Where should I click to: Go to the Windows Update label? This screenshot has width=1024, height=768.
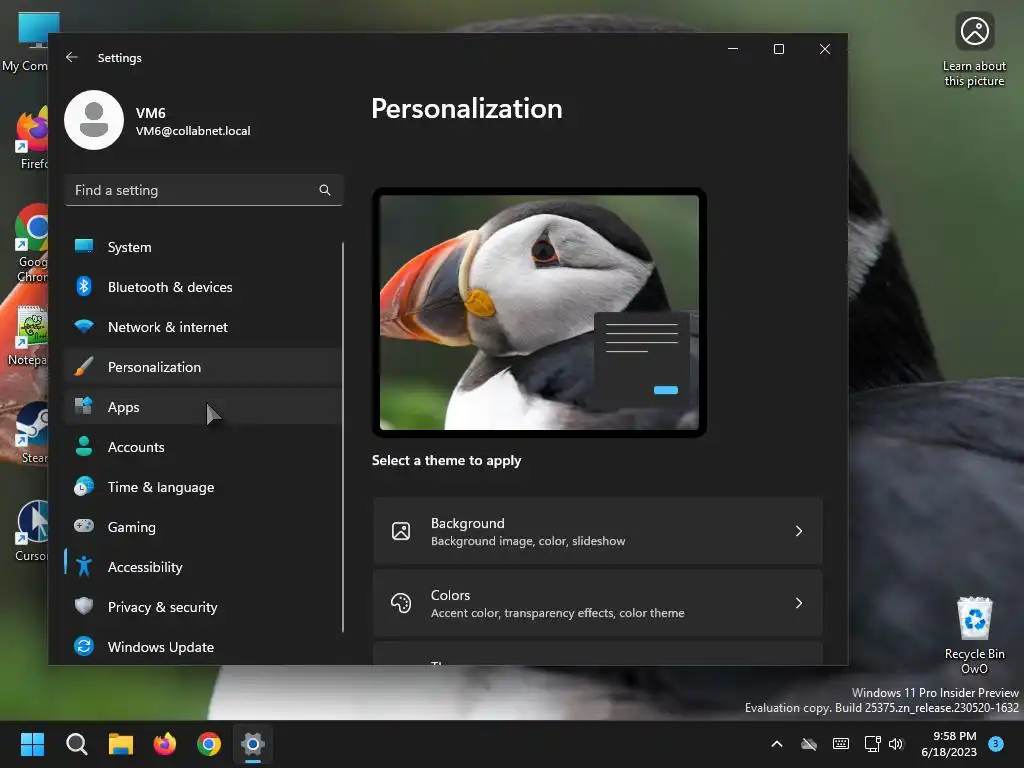coord(161,647)
